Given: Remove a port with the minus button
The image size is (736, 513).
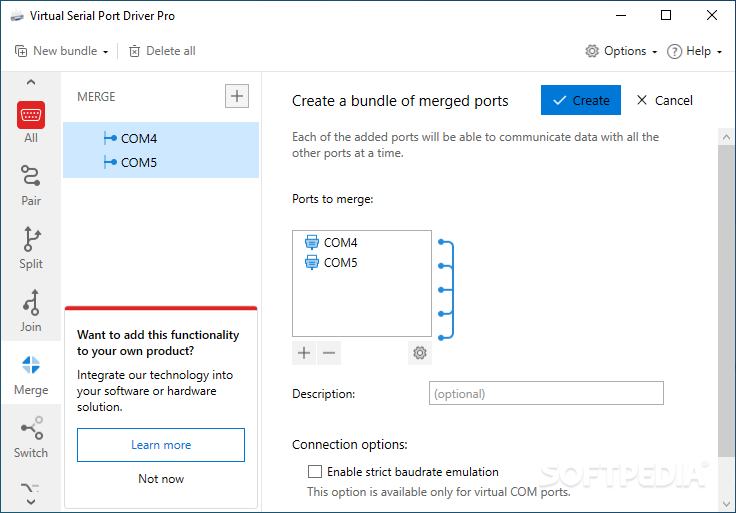Looking at the screenshot, I should click(x=329, y=353).
